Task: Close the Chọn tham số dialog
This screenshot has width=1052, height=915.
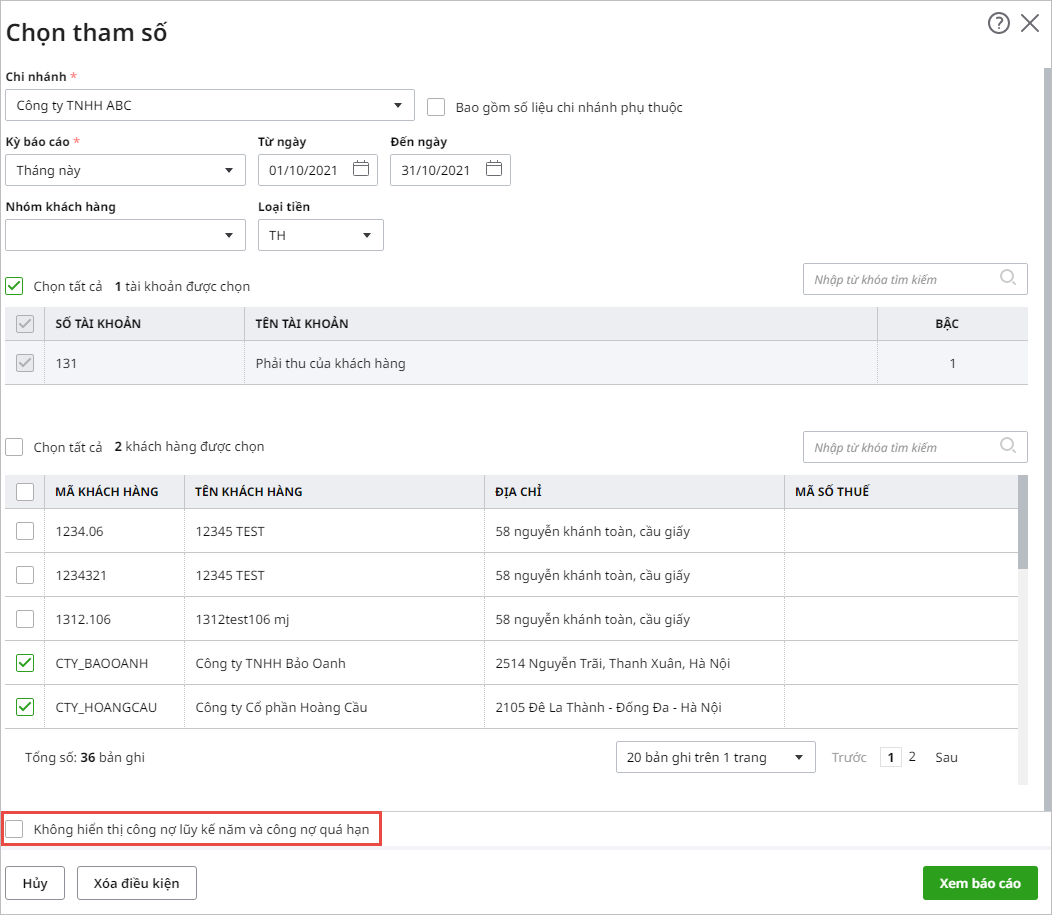Action: (1030, 24)
